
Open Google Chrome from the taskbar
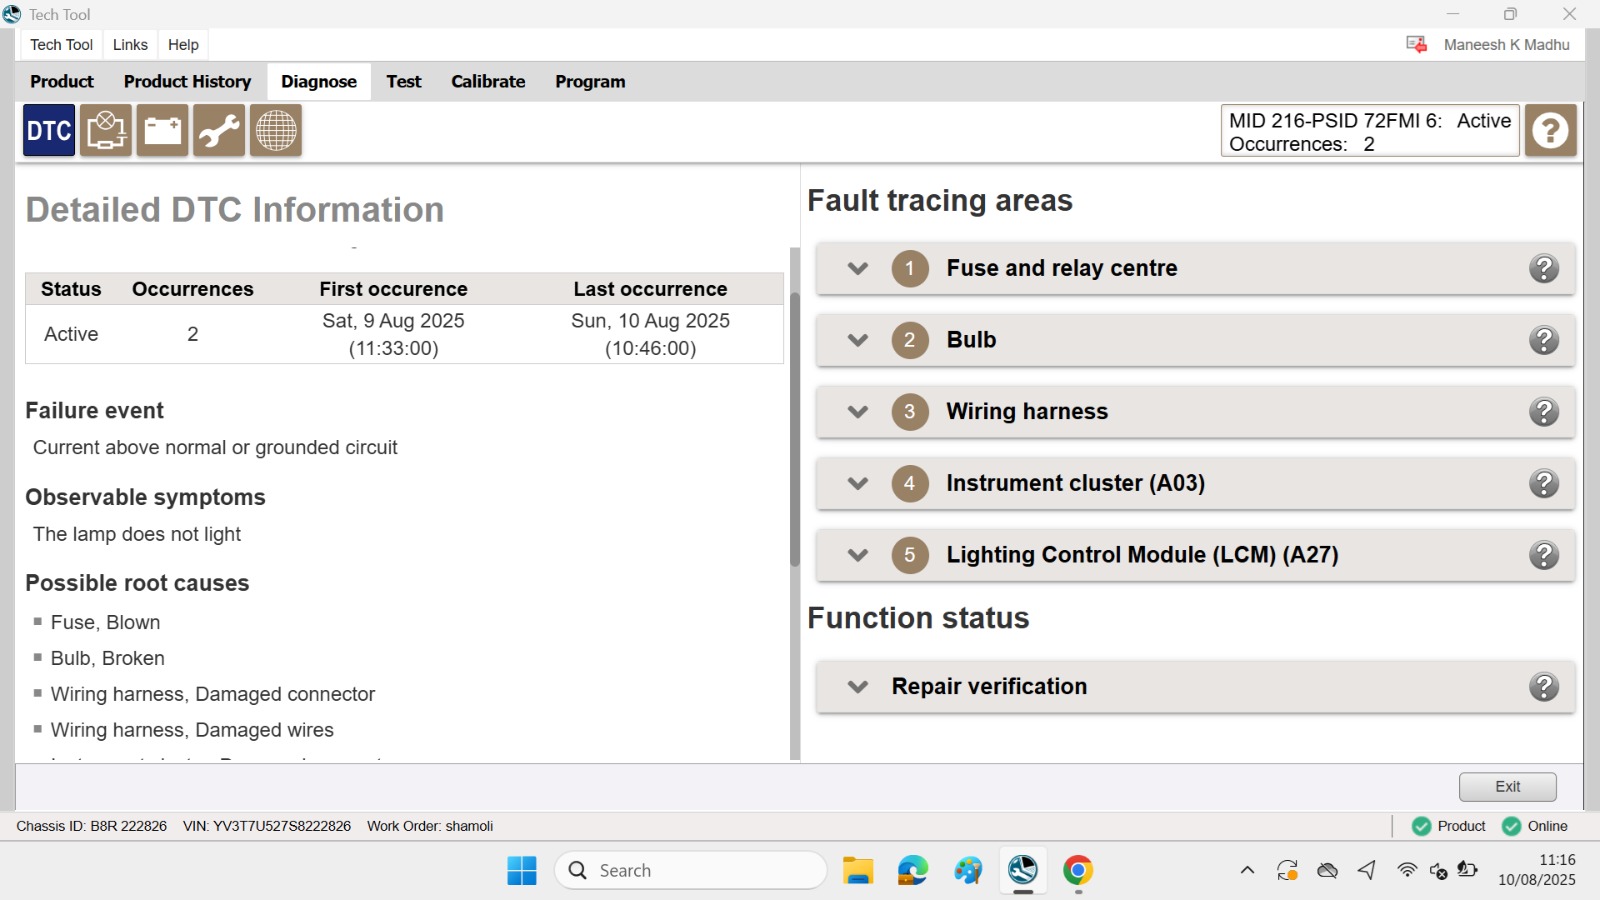(x=1077, y=871)
